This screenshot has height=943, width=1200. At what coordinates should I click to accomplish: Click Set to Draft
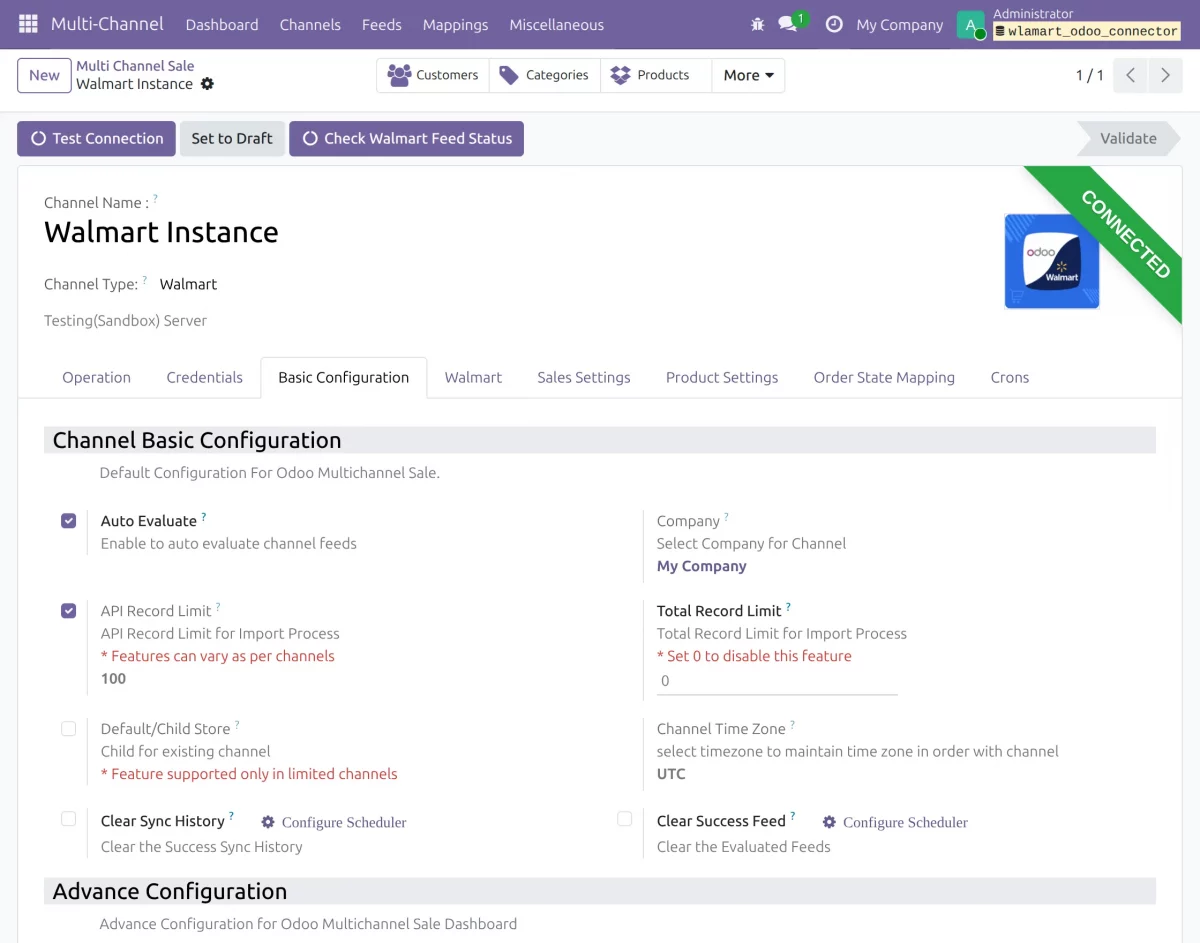(x=232, y=139)
